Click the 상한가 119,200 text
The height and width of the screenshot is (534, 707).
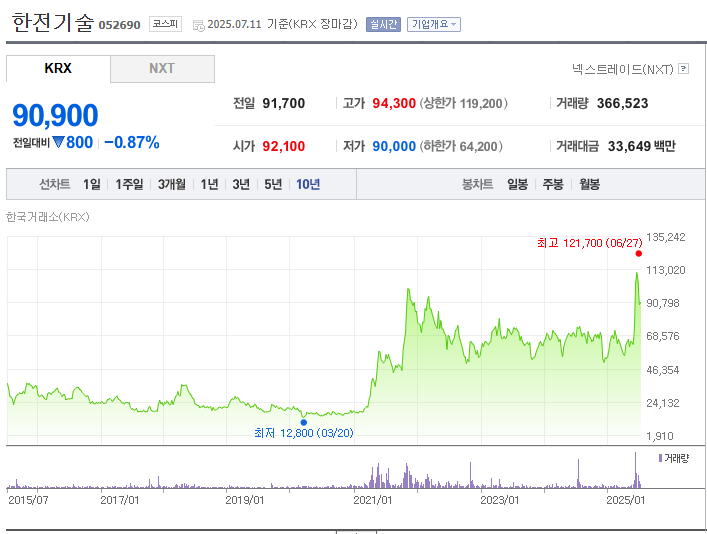coord(464,103)
